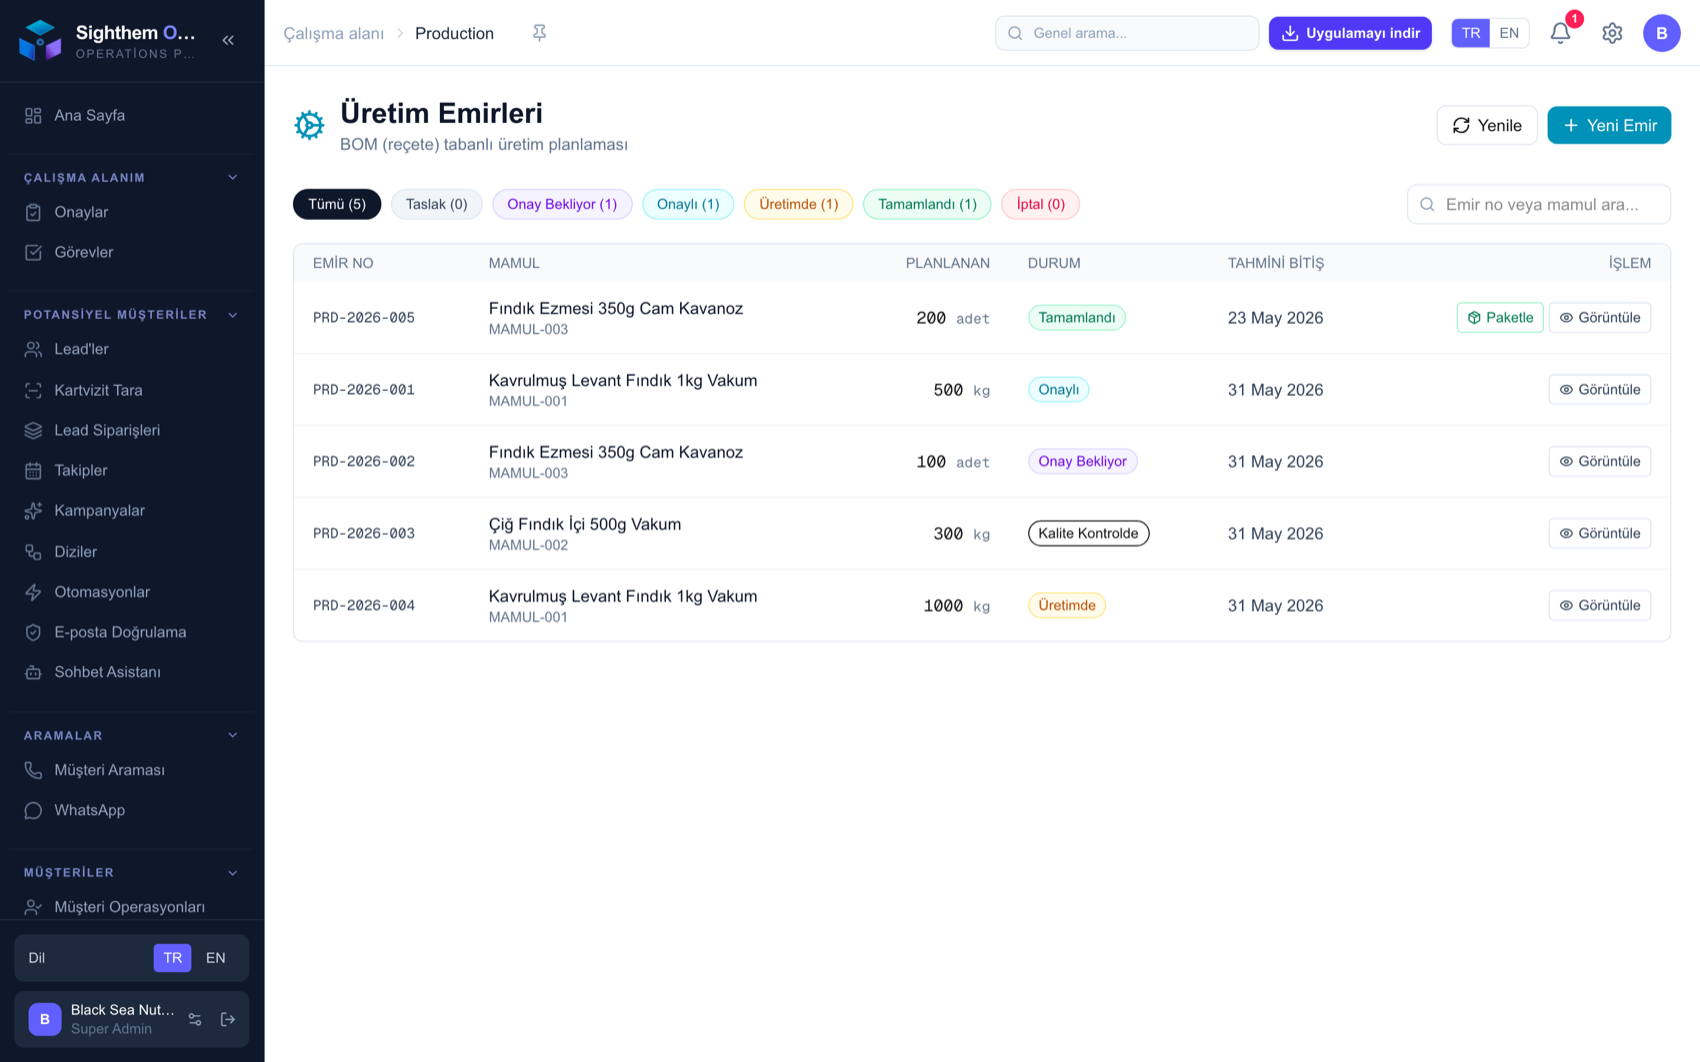The height and width of the screenshot is (1062, 1700).
Task: Focus the Emir no veya mamul search field
Action: 1538,204
